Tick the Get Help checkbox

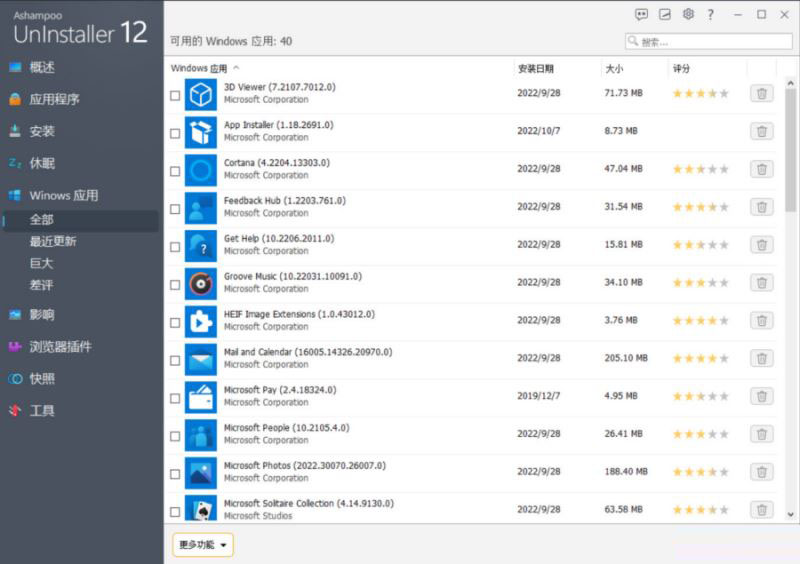coord(175,247)
